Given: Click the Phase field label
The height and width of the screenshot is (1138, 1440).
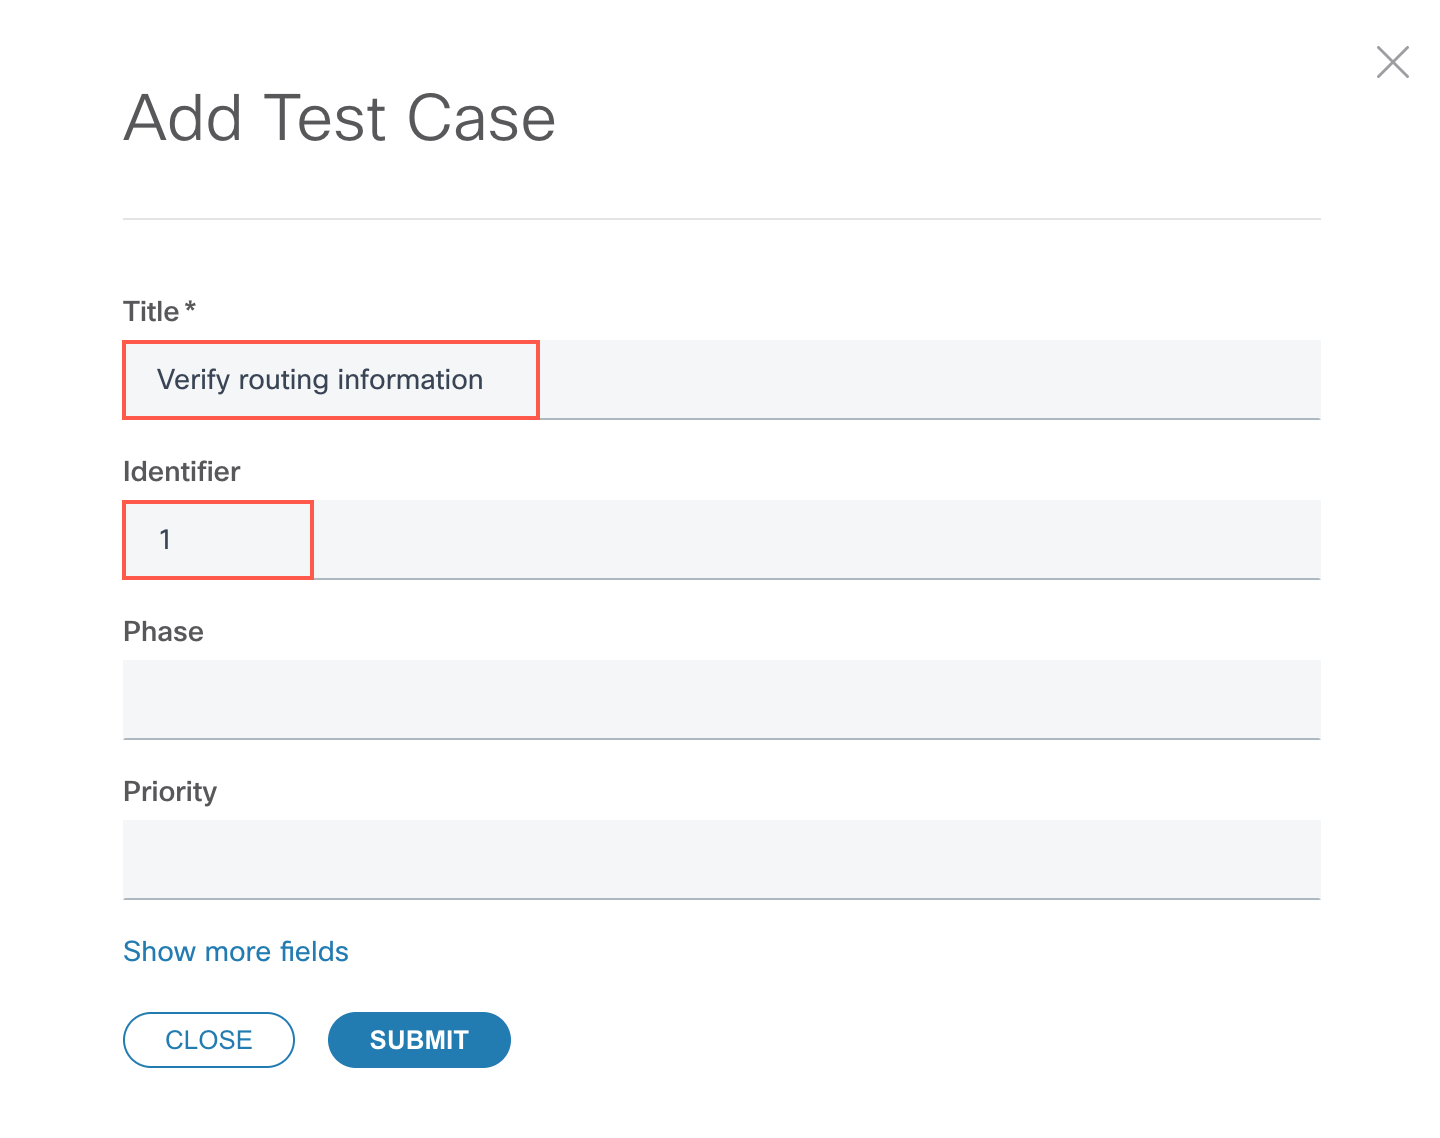Looking at the screenshot, I should (163, 631).
